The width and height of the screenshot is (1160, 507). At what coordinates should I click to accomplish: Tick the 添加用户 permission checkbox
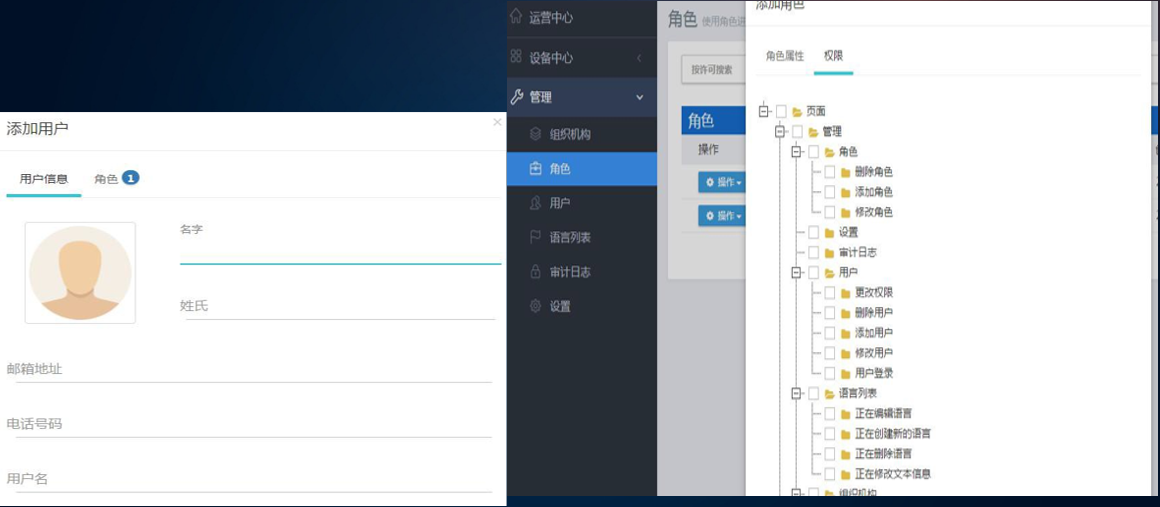click(x=829, y=332)
